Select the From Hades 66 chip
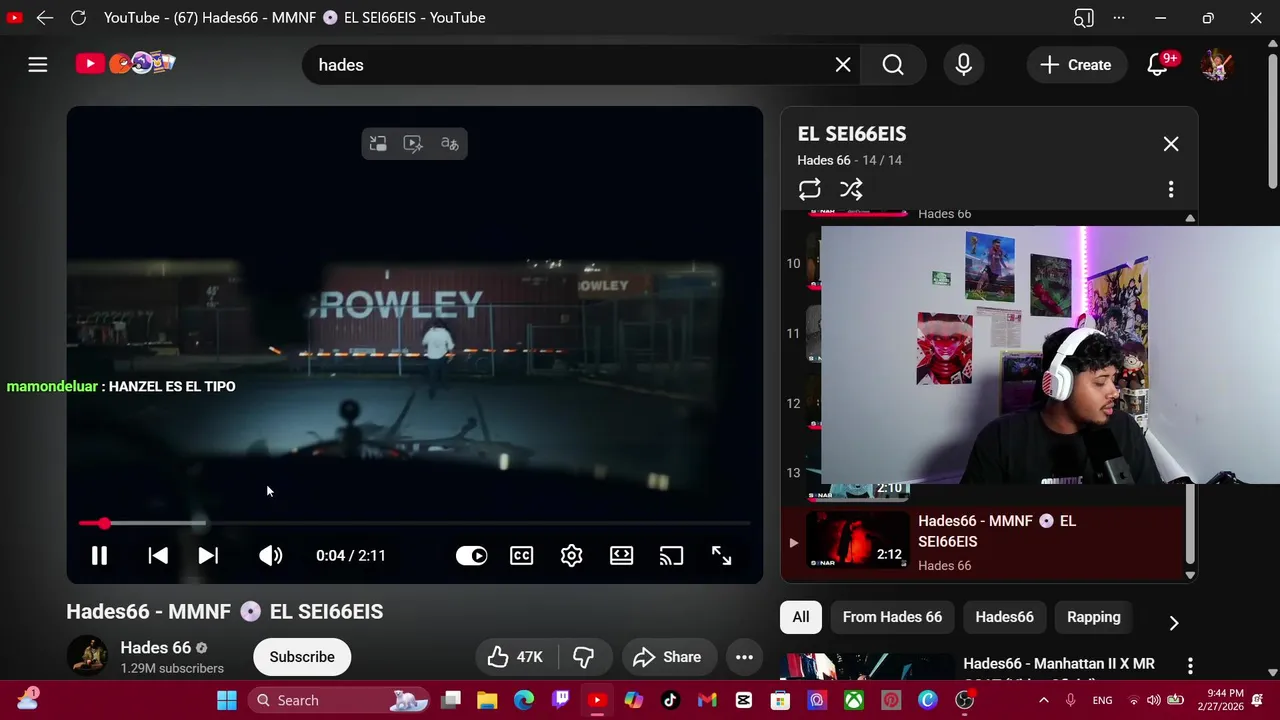Viewport: 1280px width, 720px height. click(892, 617)
